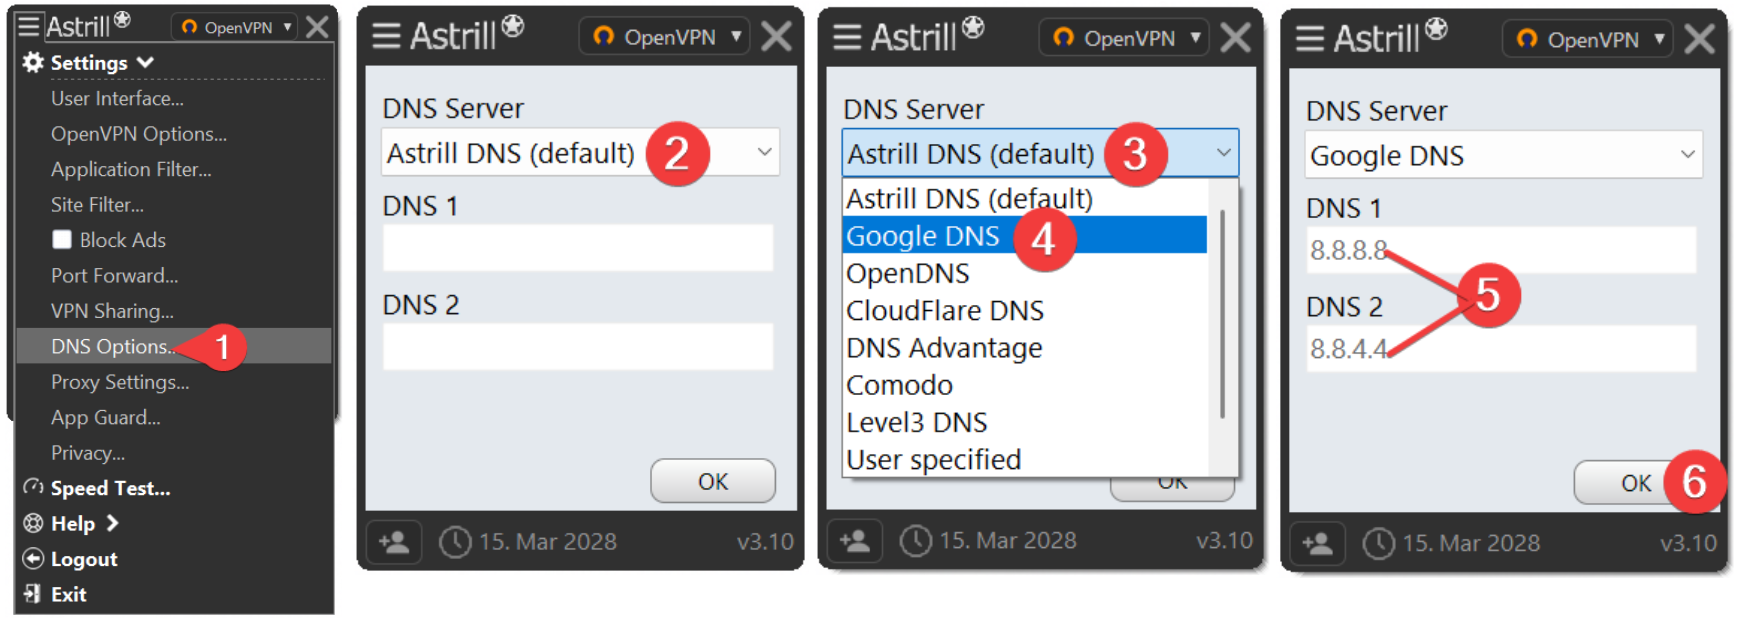Open Application Filter... entry

pos(131,169)
